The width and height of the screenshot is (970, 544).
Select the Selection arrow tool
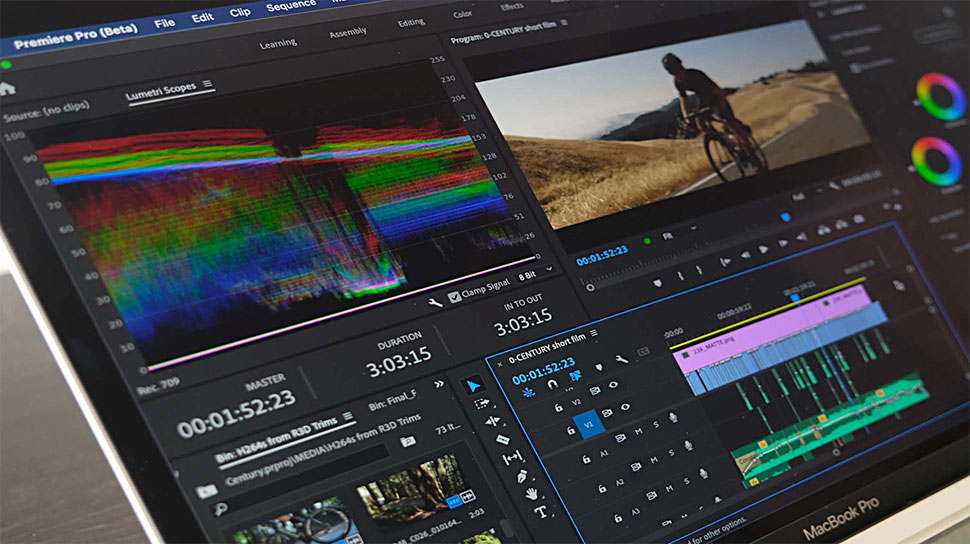tap(473, 386)
